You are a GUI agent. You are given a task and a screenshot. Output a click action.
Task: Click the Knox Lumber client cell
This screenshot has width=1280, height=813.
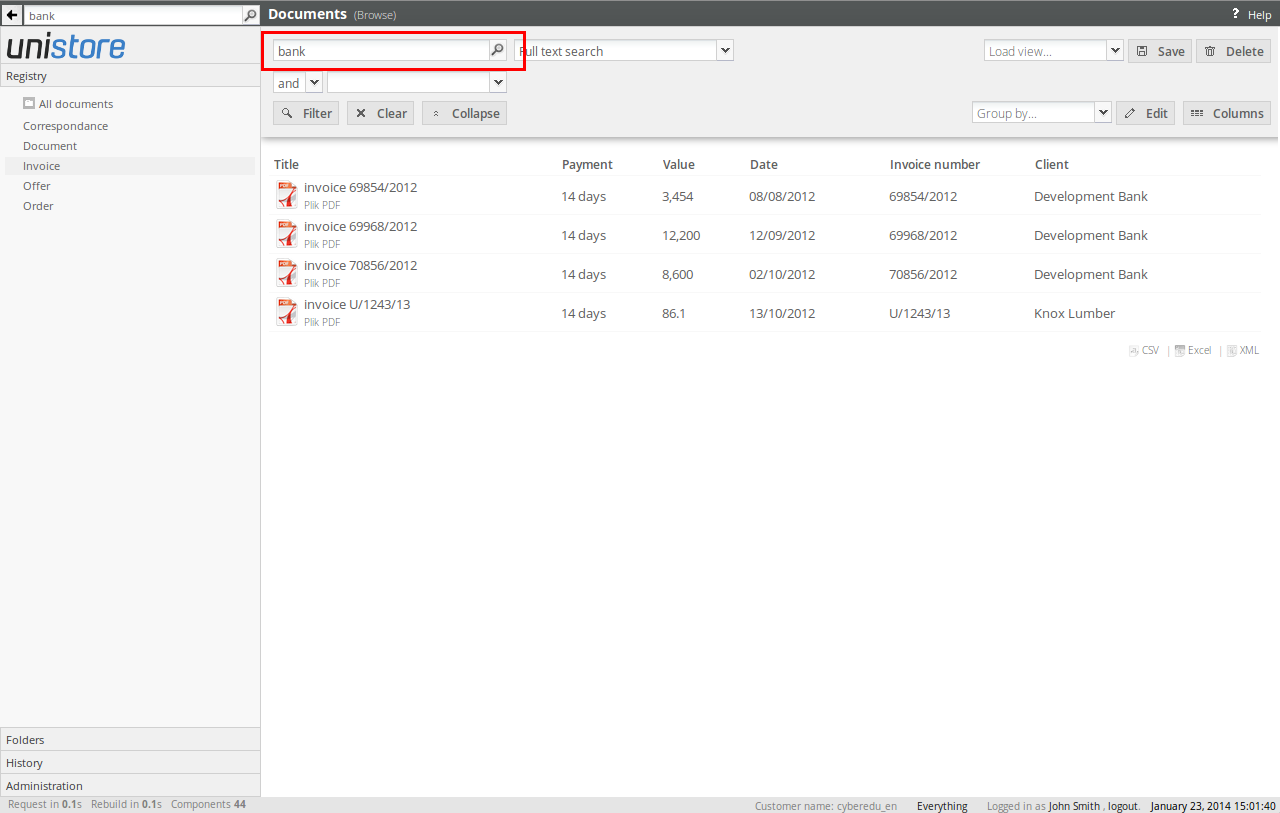click(1074, 313)
